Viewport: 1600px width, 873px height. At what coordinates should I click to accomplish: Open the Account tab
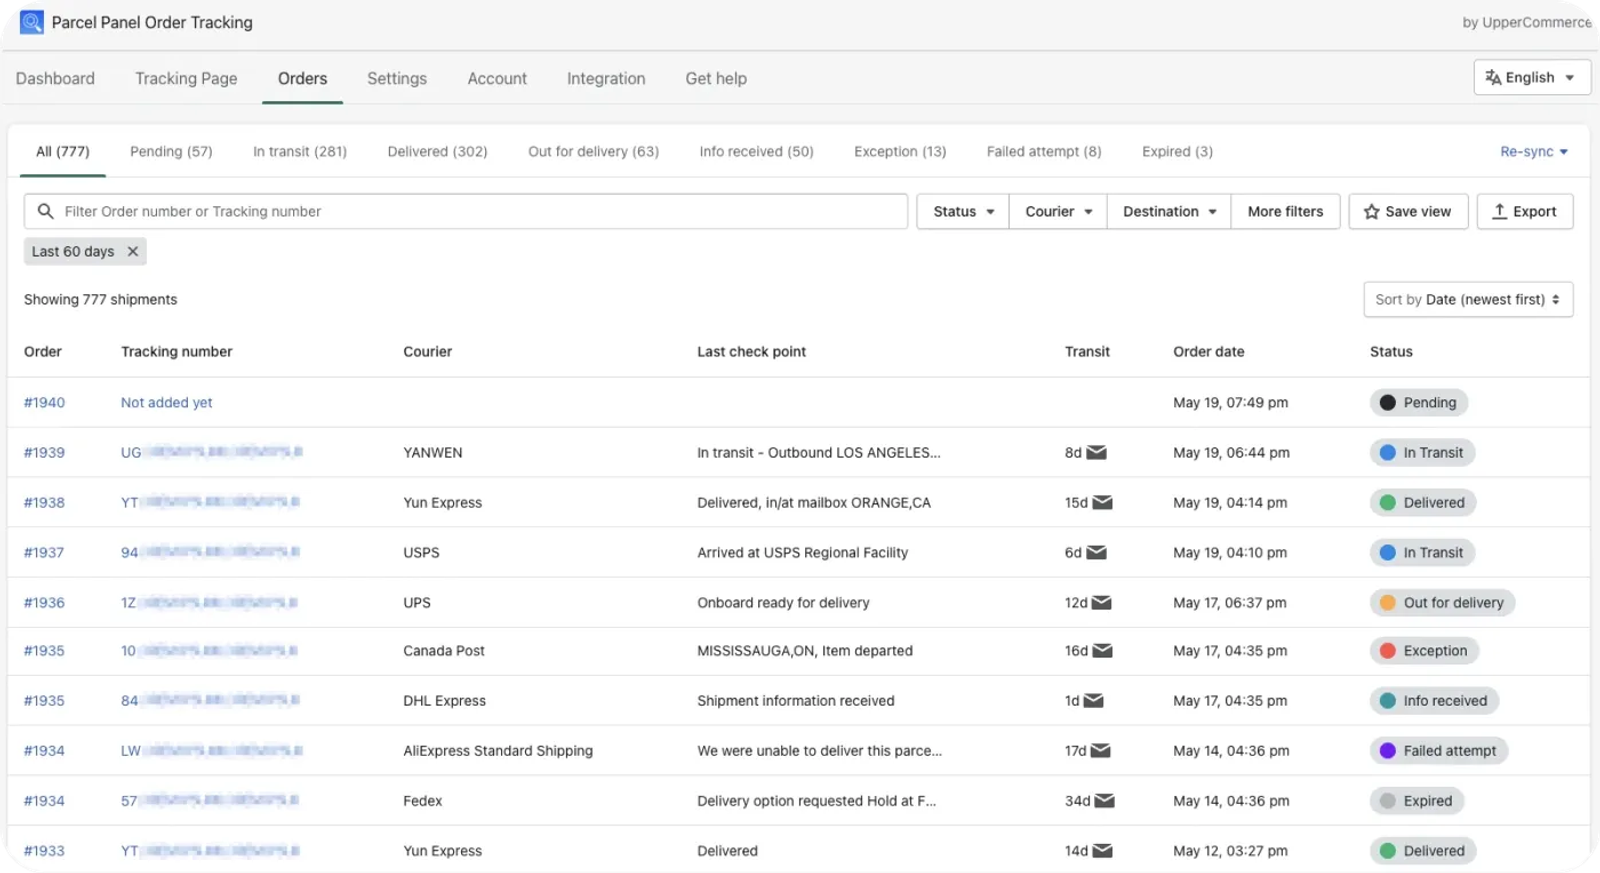pos(497,78)
